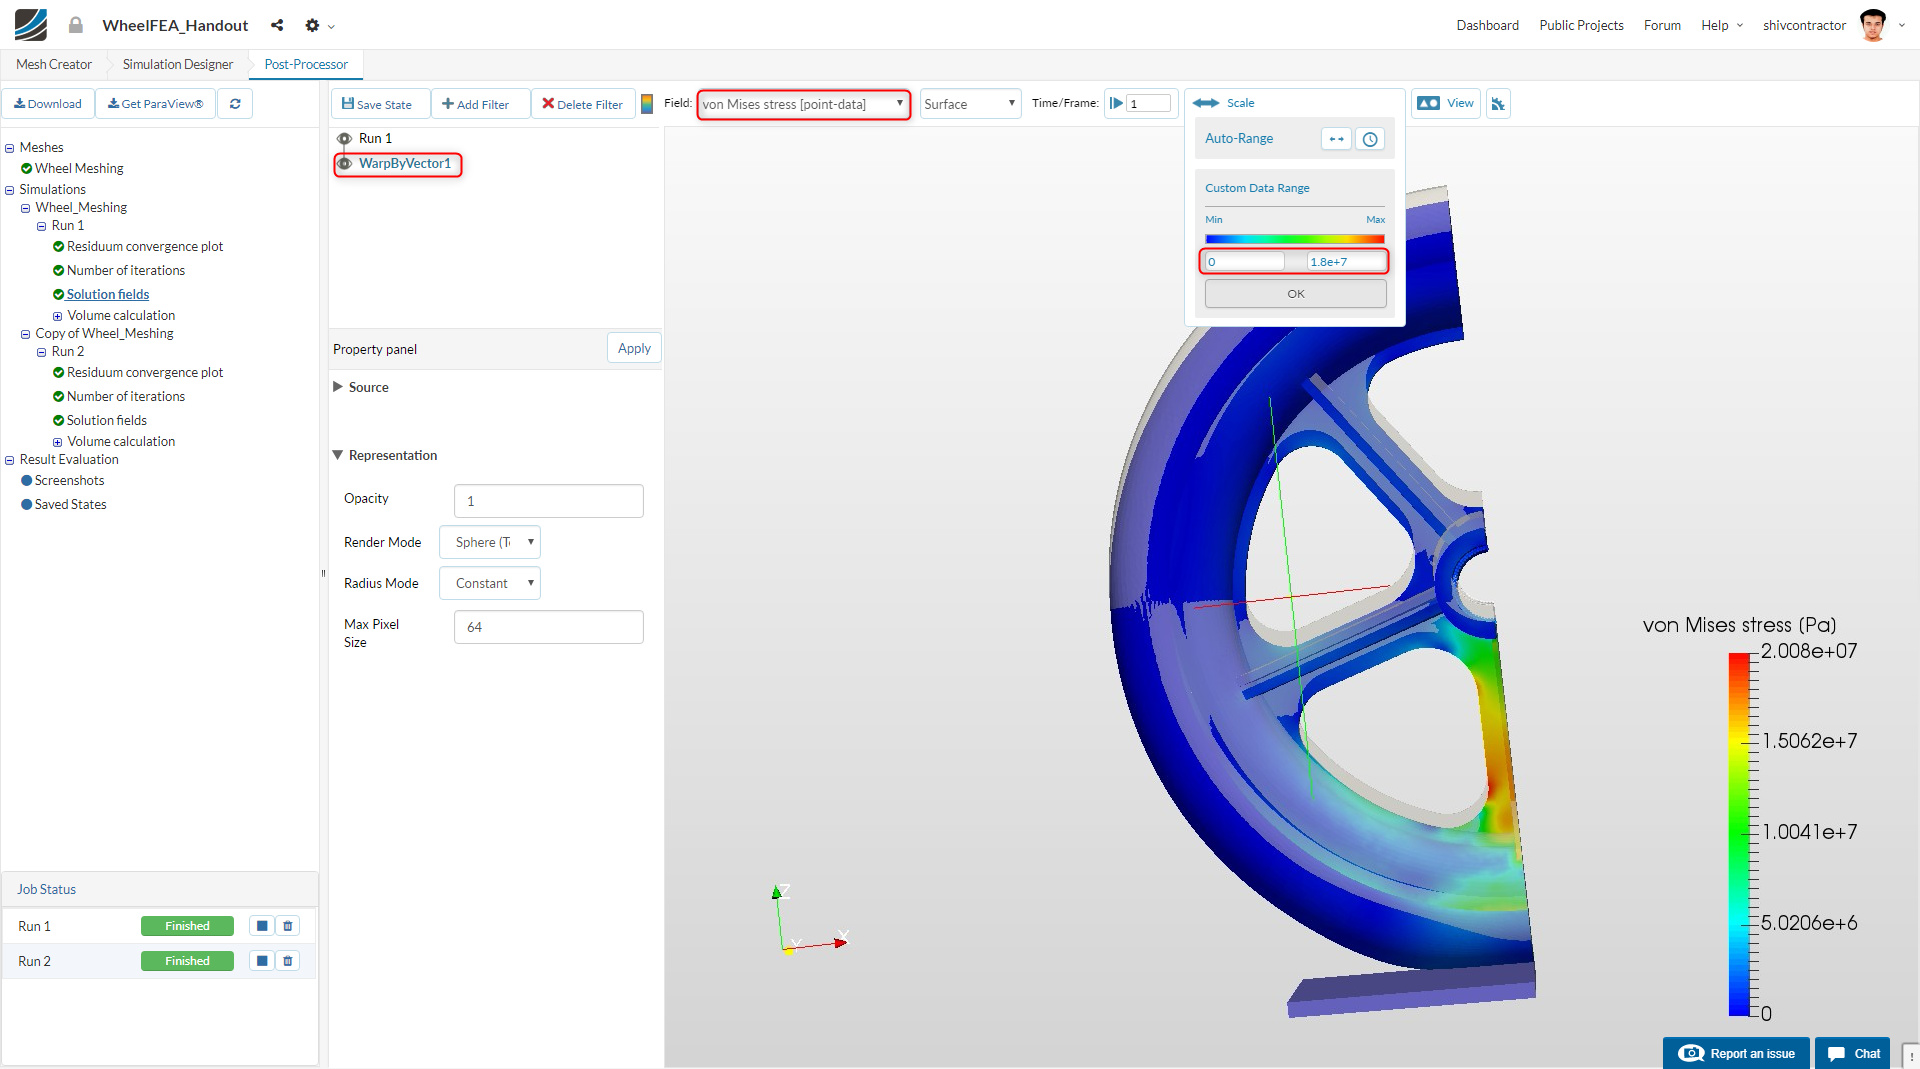Go to the Dashboard page
Viewport: 1920px width, 1069px height.
[1487, 25]
